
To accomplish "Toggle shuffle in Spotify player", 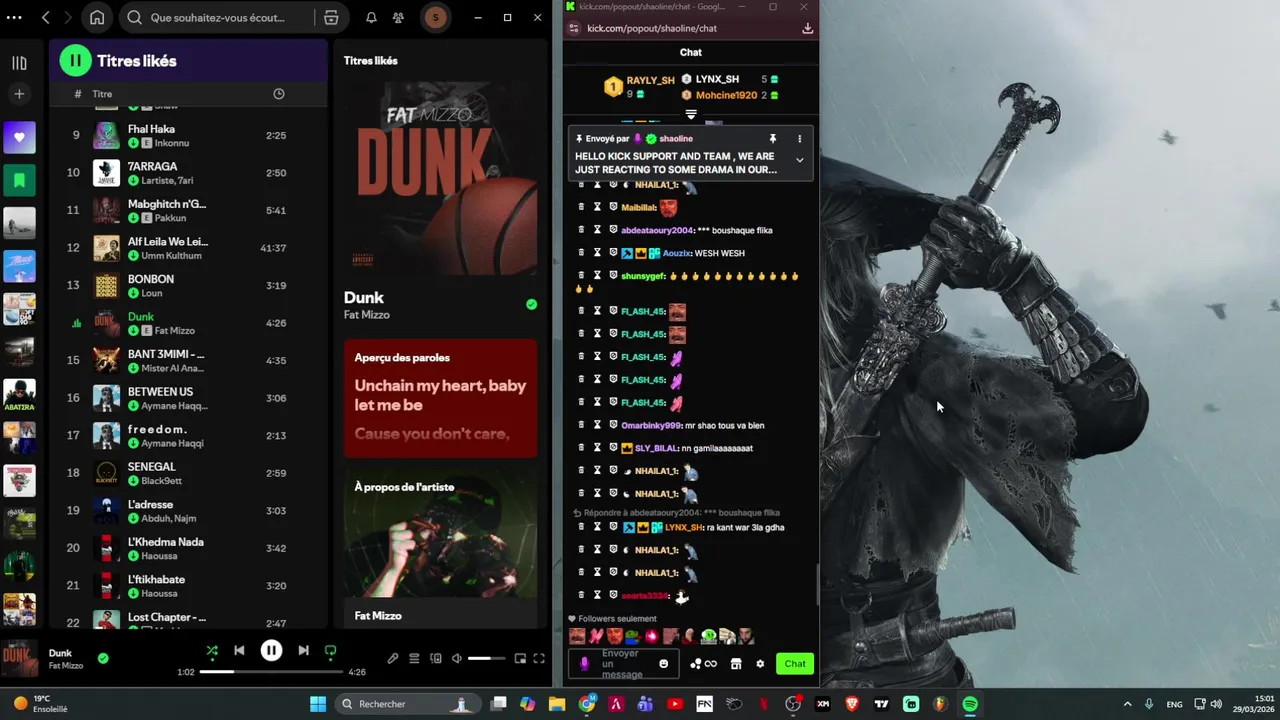I will [x=212, y=650].
